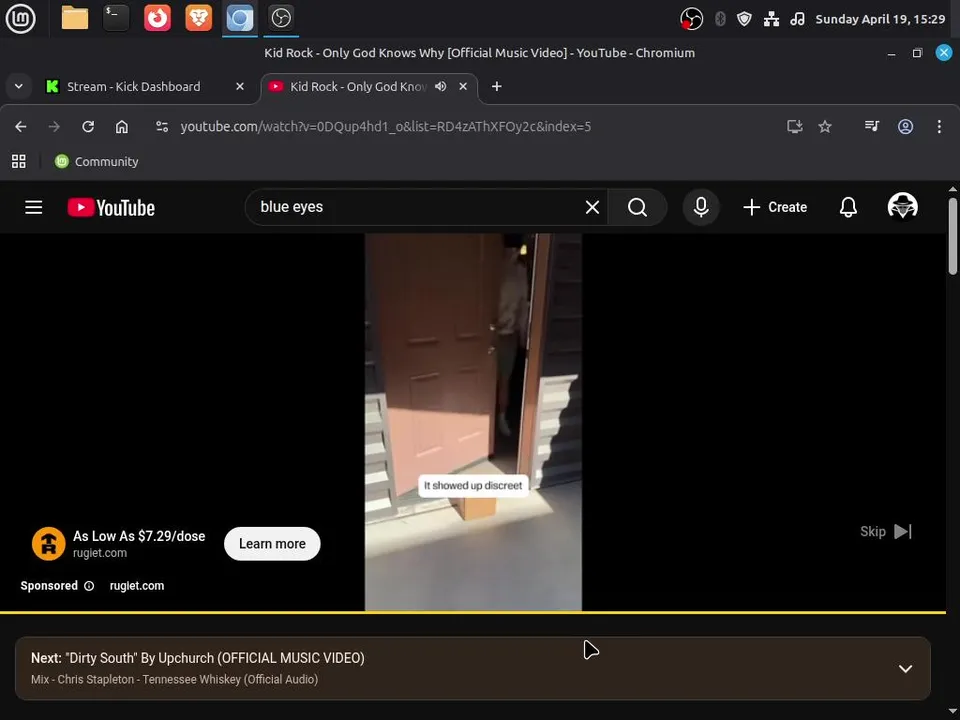Open the Bluetooth tray icon
This screenshot has height=720, width=960.
click(x=721, y=19)
